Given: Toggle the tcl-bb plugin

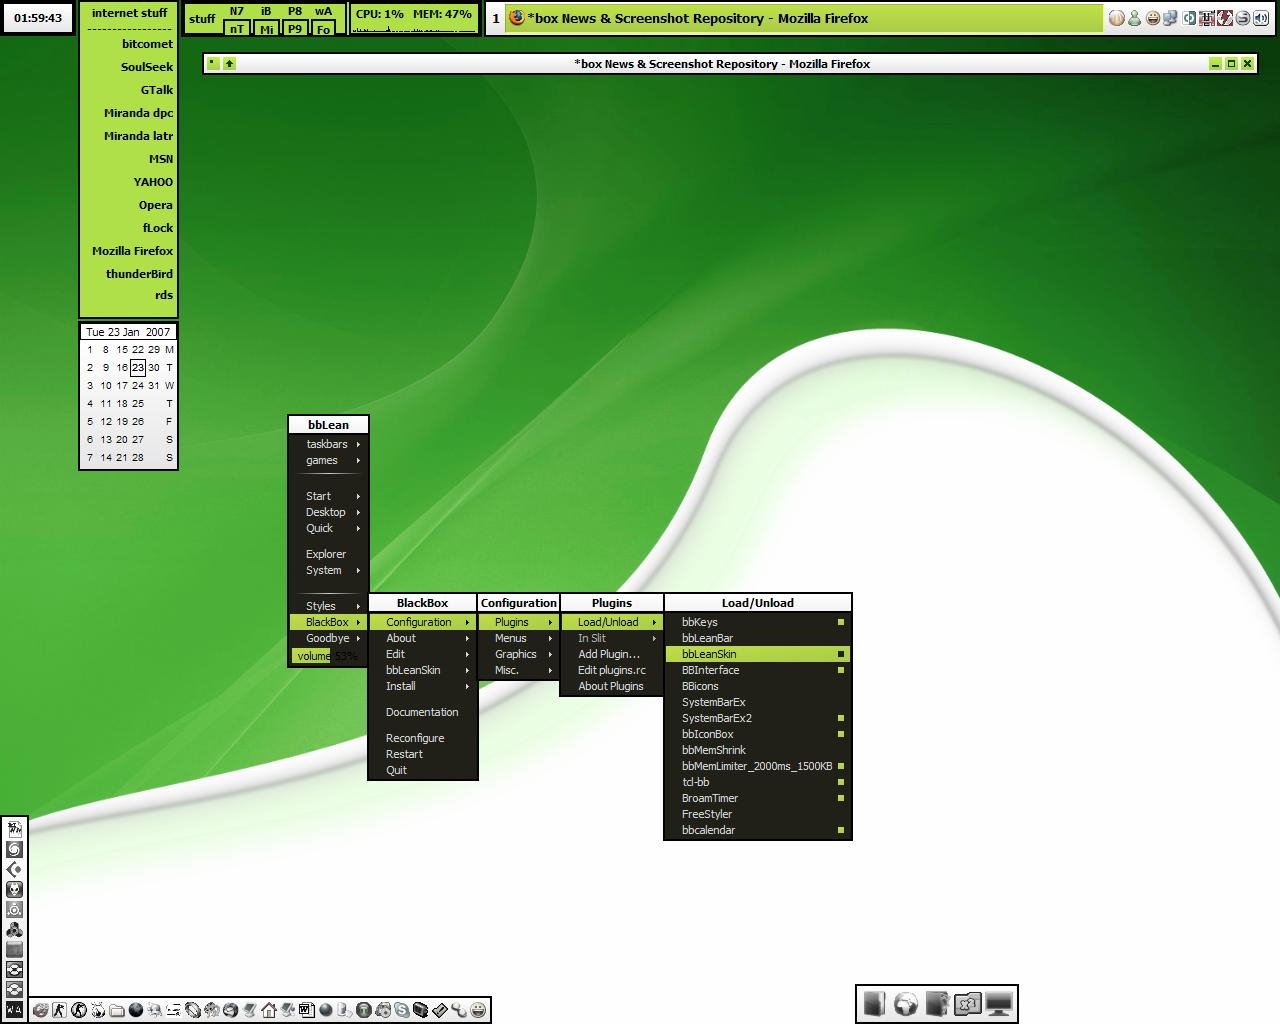Looking at the screenshot, I should (x=758, y=782).
